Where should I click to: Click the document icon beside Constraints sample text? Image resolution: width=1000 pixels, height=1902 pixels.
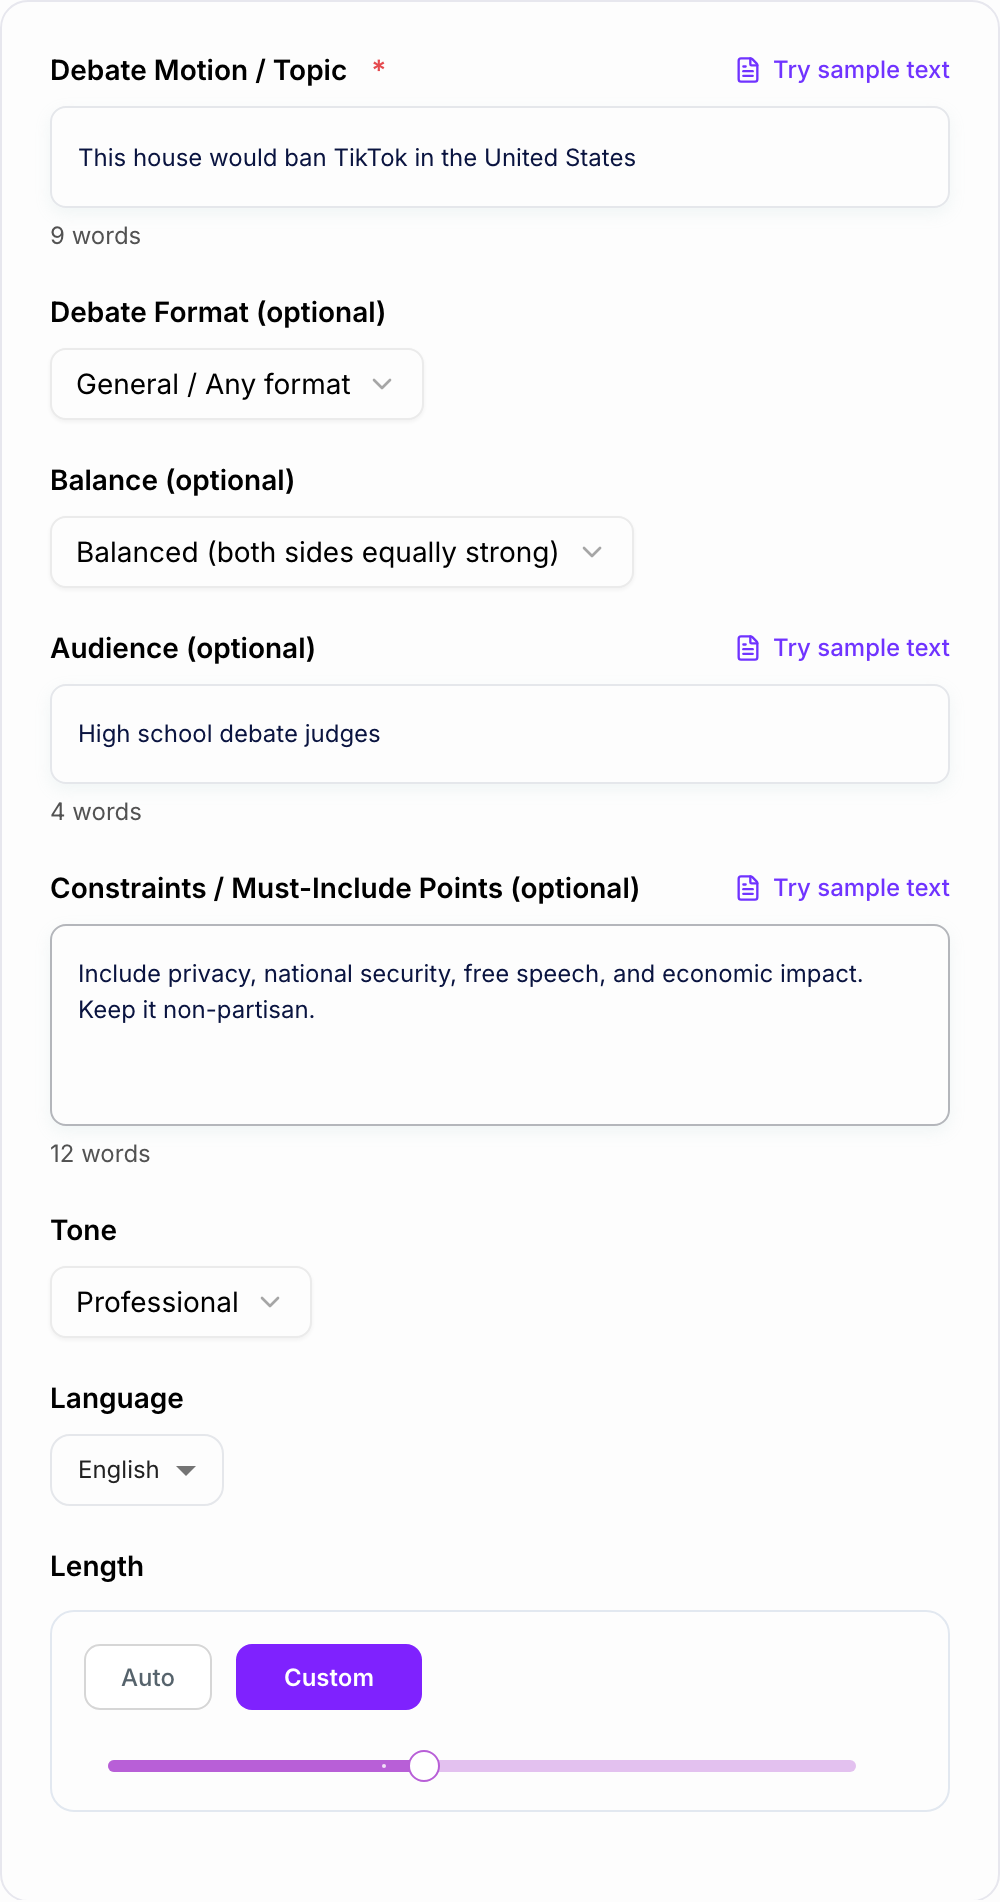coord(748,888)
